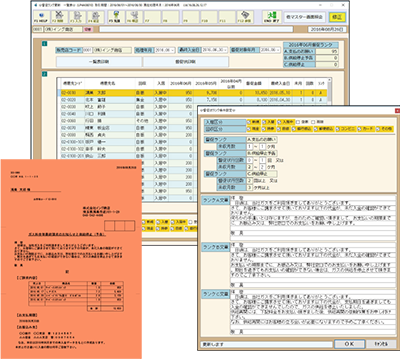400x360 pixels.
Task: Click the ランクC文章 text area
Action: click(x=312, y=312)
